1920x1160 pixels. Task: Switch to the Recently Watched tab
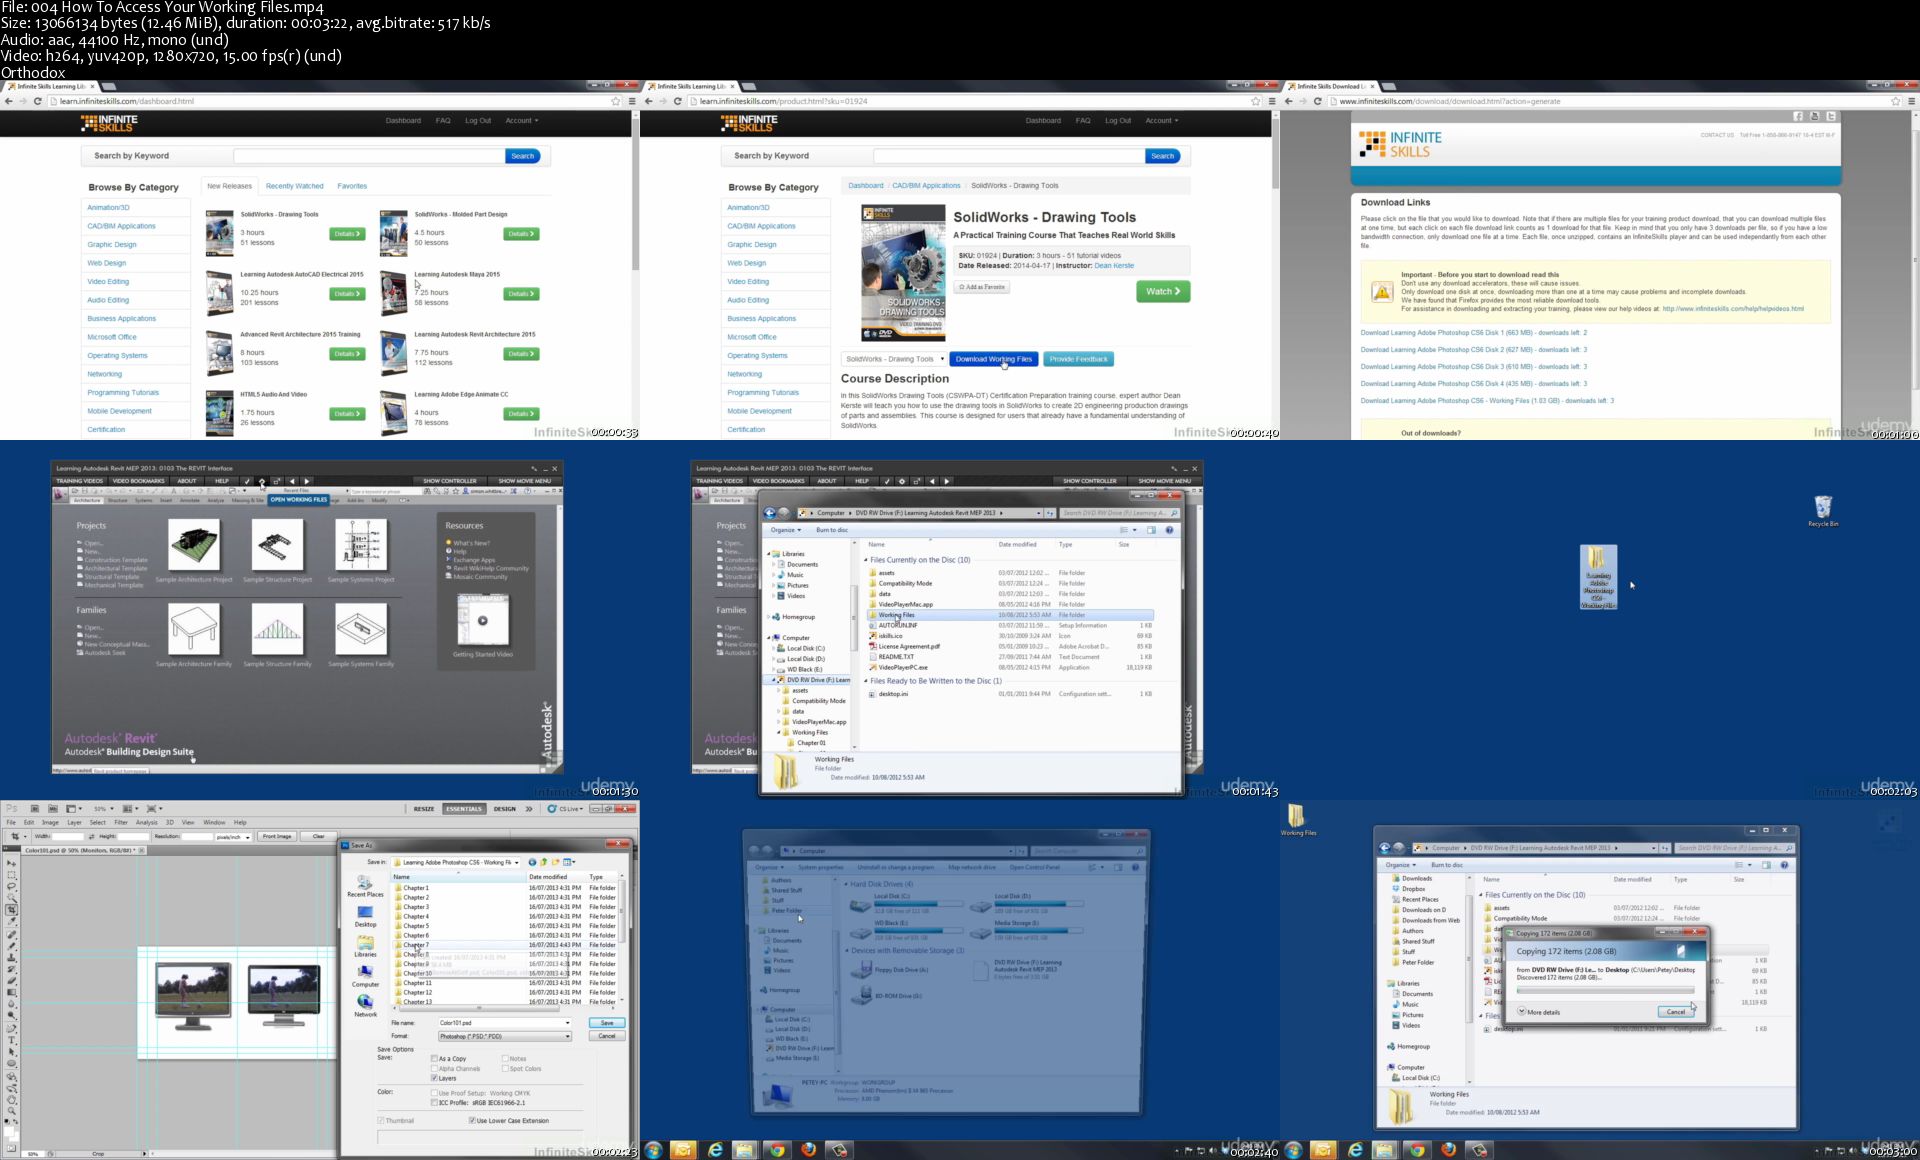click(294, 186)
